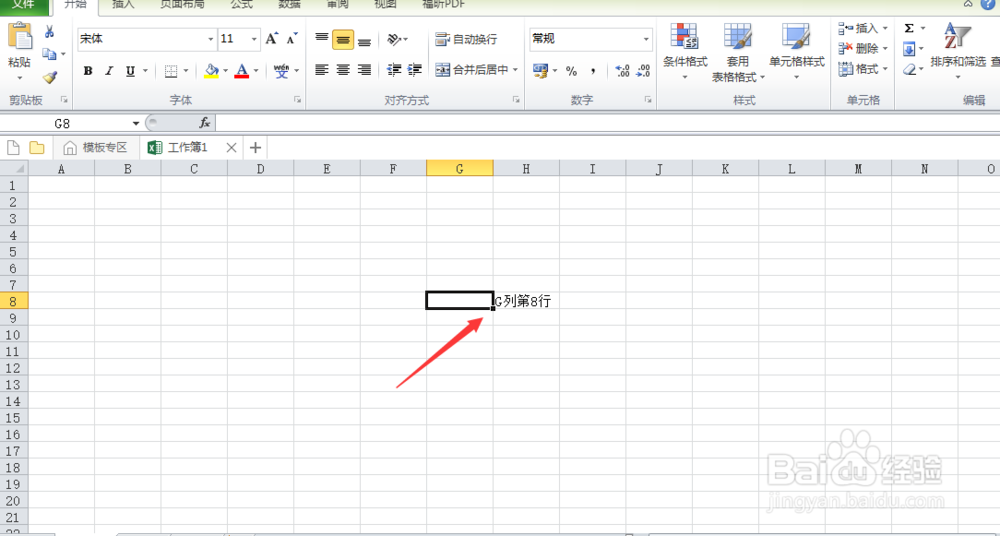Add a new tab with the plus button
Screen dimensions: 1000x536
pos(255,148)
